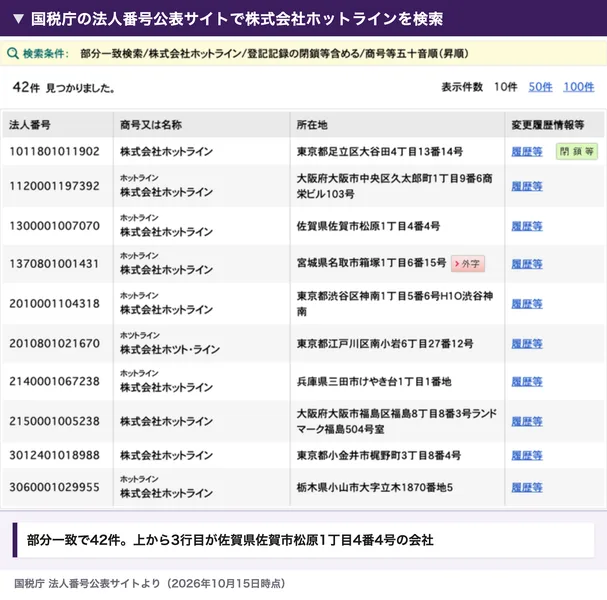Show 50件 results per page

click(x=540, y=87)
